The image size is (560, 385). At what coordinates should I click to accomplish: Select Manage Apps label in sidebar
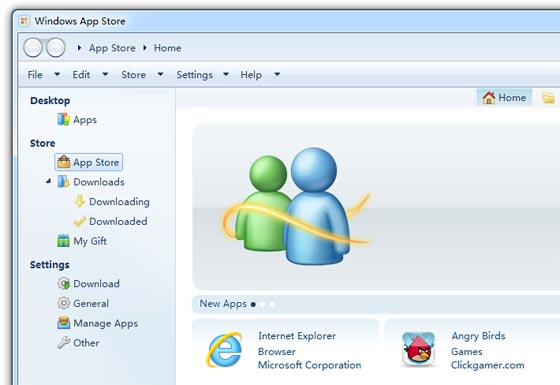point(106,324)
